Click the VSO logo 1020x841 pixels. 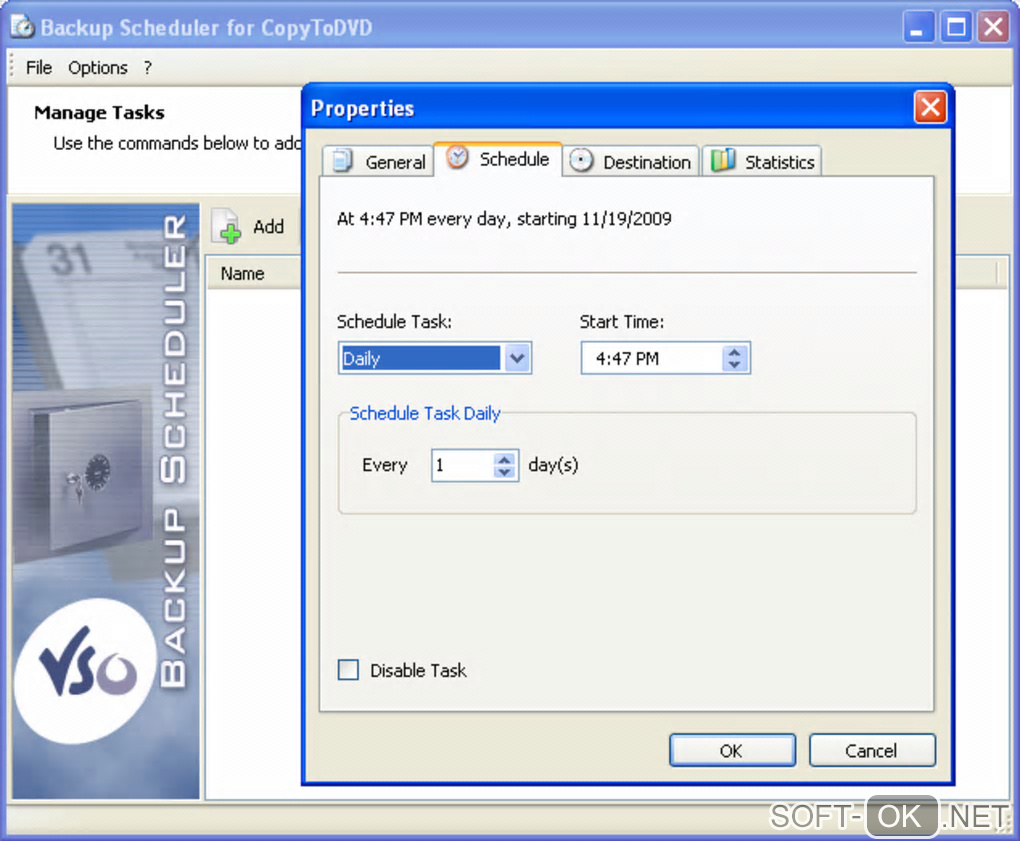[85, 670]
